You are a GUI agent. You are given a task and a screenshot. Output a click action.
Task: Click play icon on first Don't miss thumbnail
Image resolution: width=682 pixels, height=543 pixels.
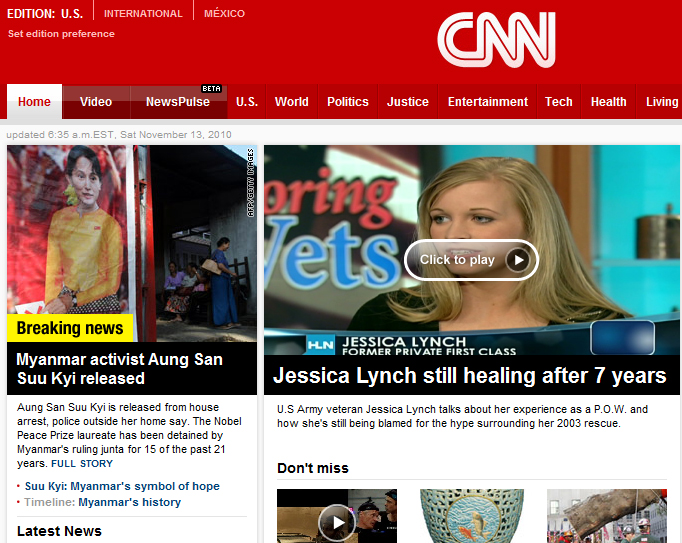tap(336, 521)
